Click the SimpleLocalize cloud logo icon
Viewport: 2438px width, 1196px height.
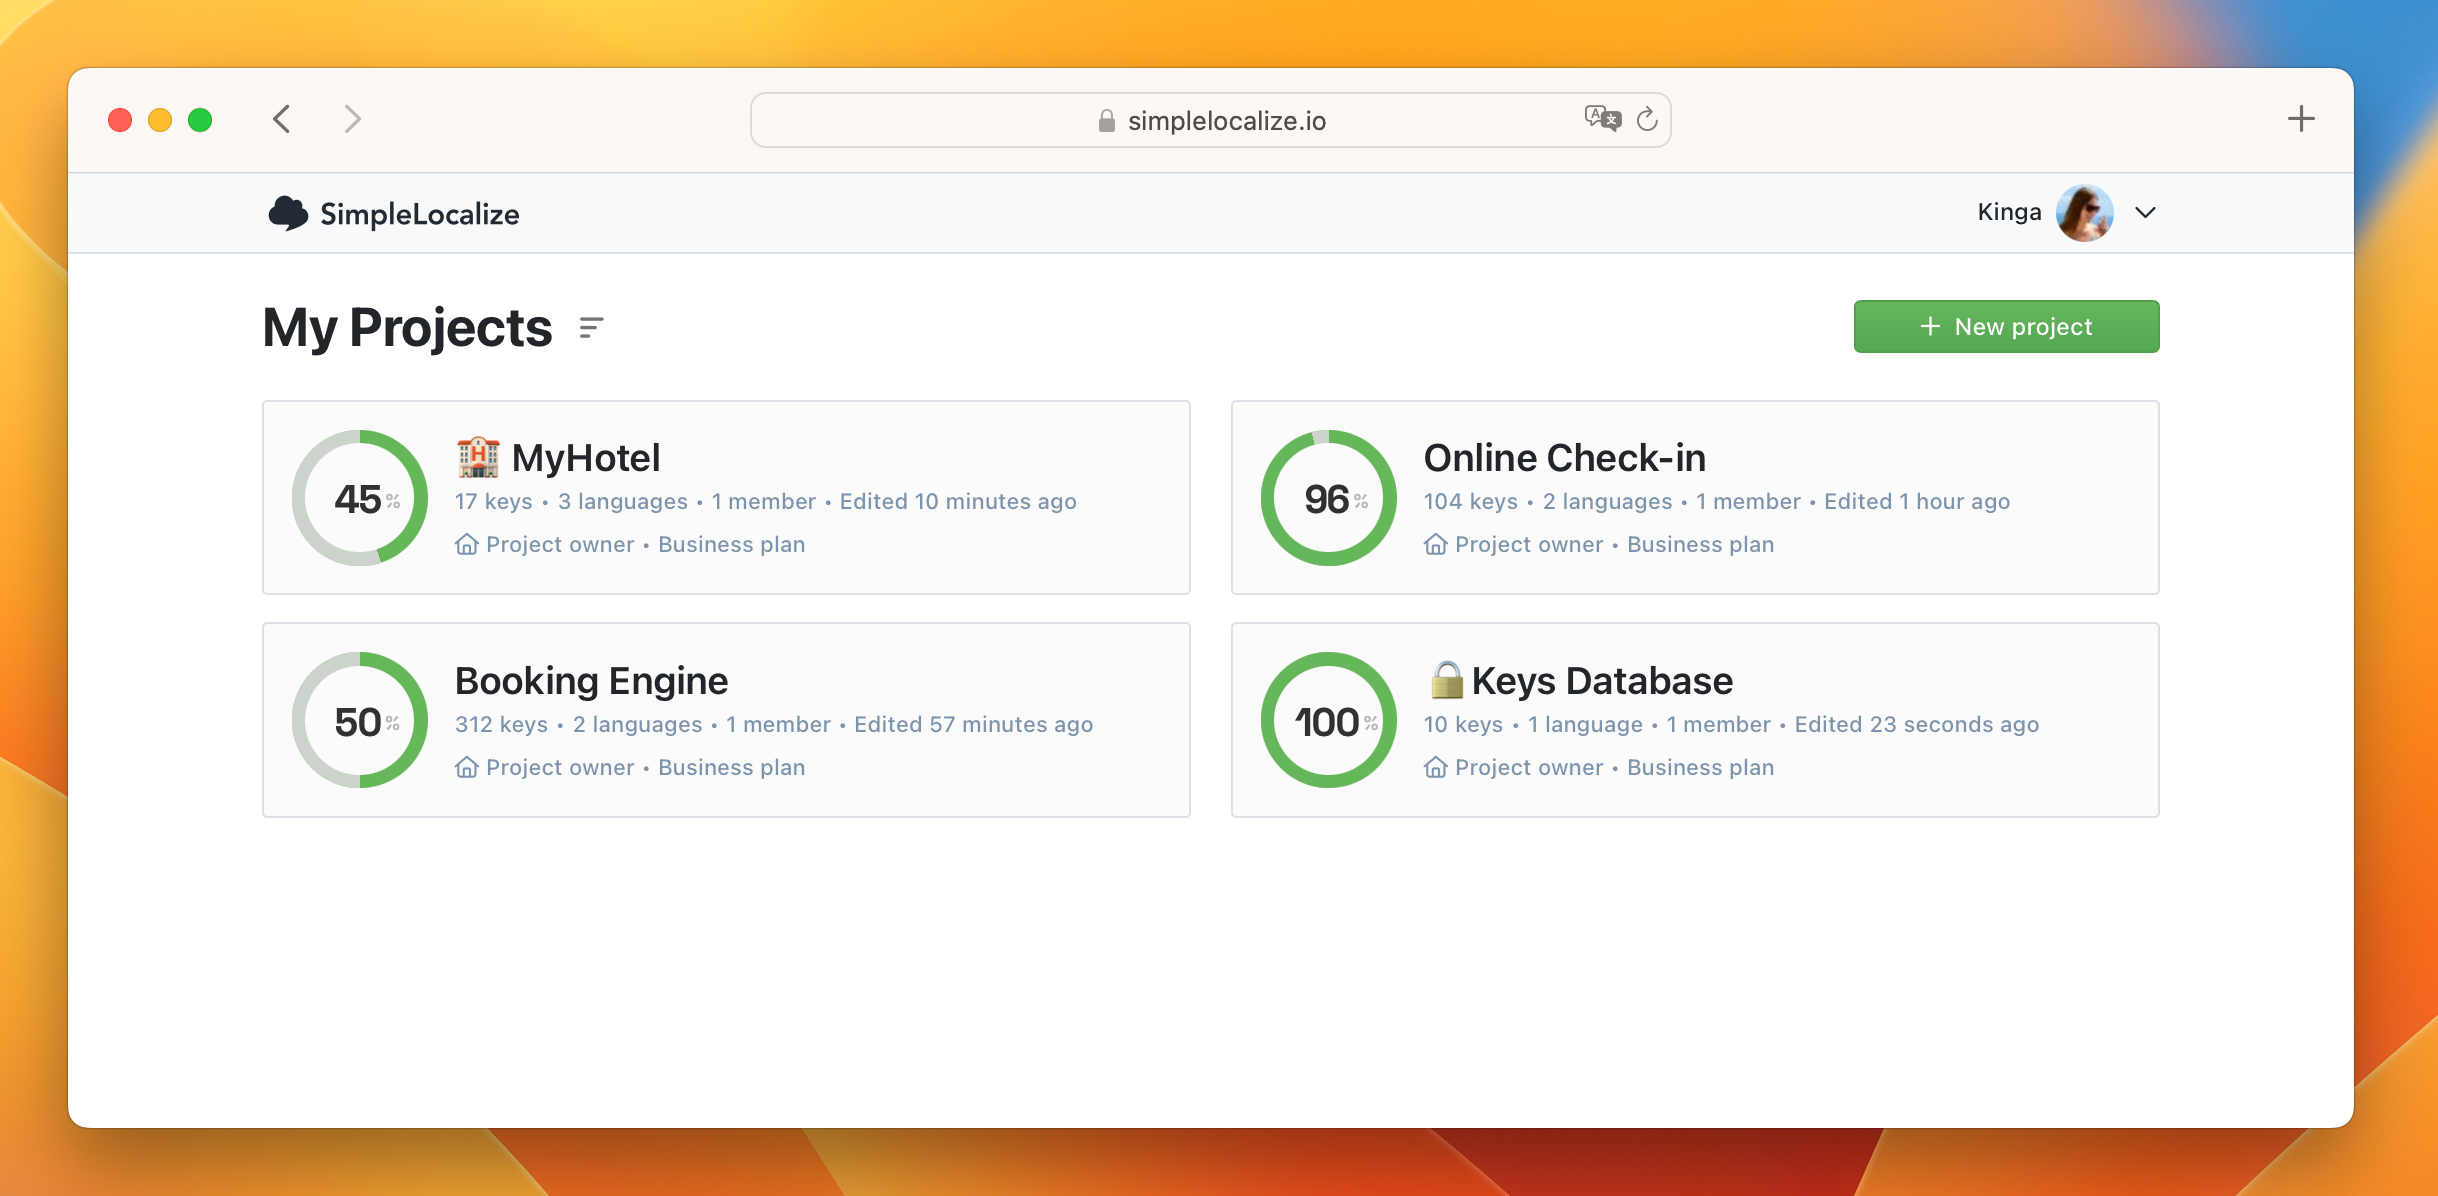pos(288,213)
